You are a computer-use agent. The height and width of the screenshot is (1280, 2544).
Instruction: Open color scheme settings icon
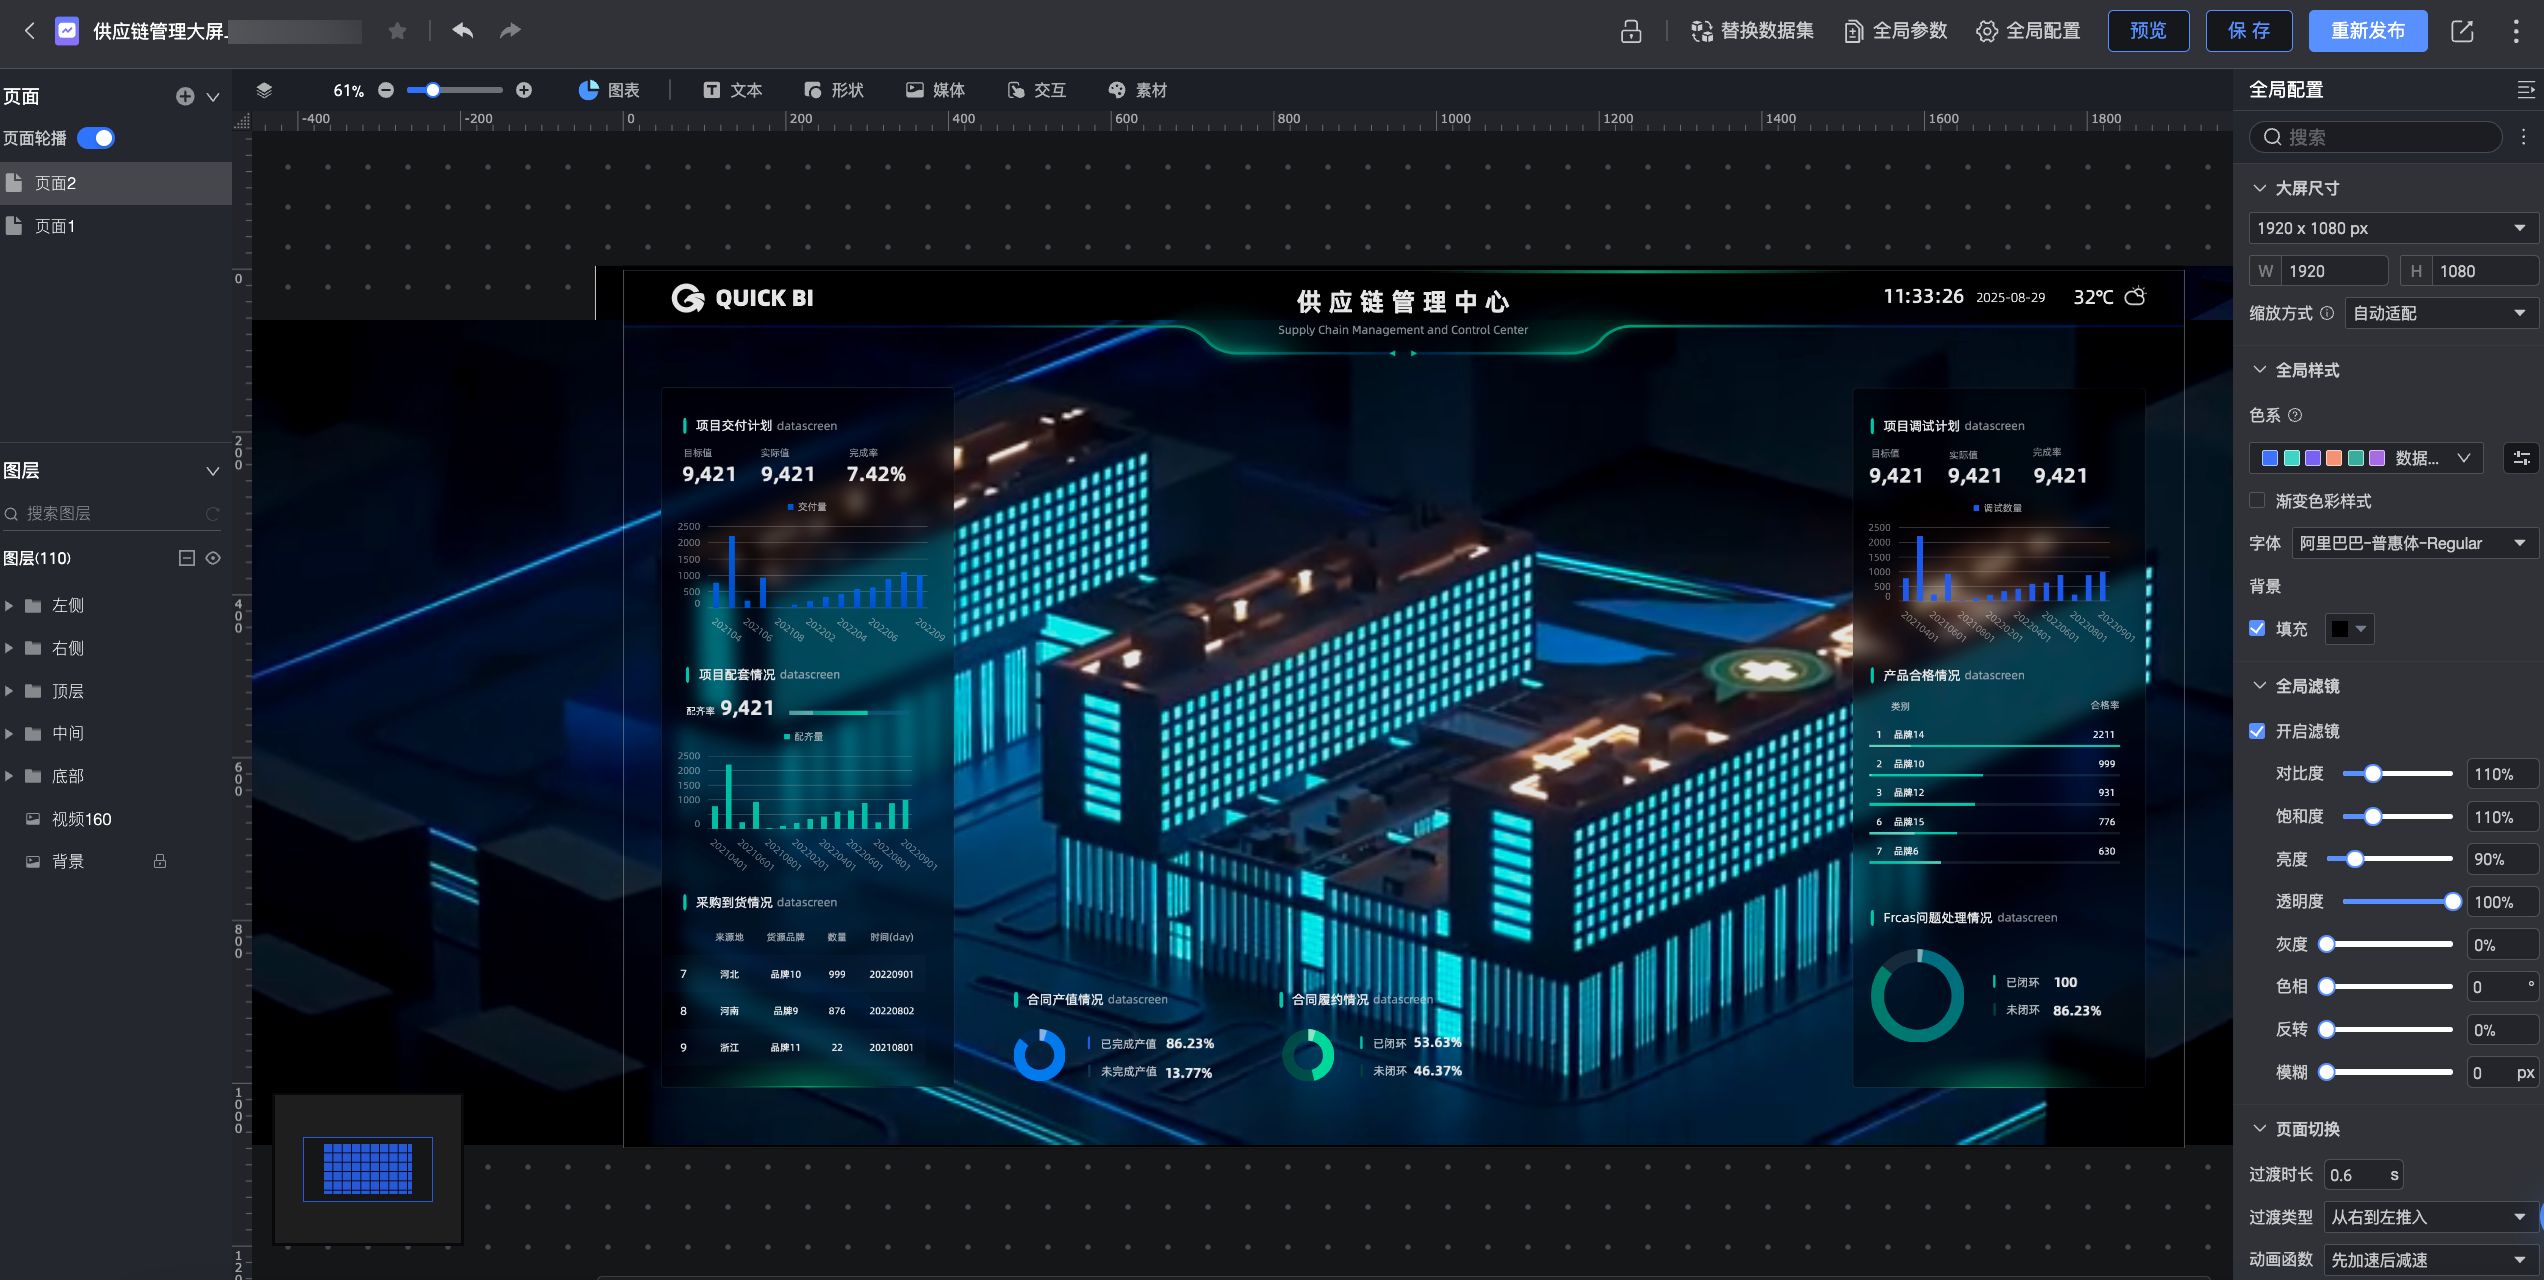[x=2521, y=458]
